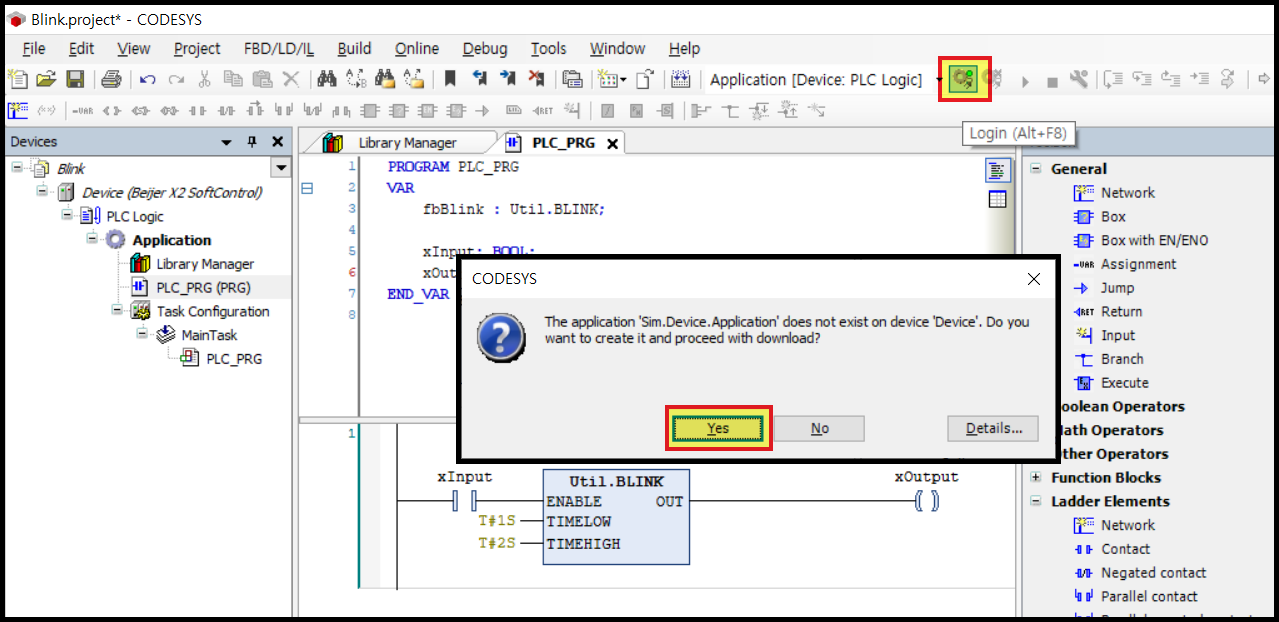The width and height of the screenshot is (1279, 622).
Task: Click the New Project toolbar icon
Action: [18, 79]
